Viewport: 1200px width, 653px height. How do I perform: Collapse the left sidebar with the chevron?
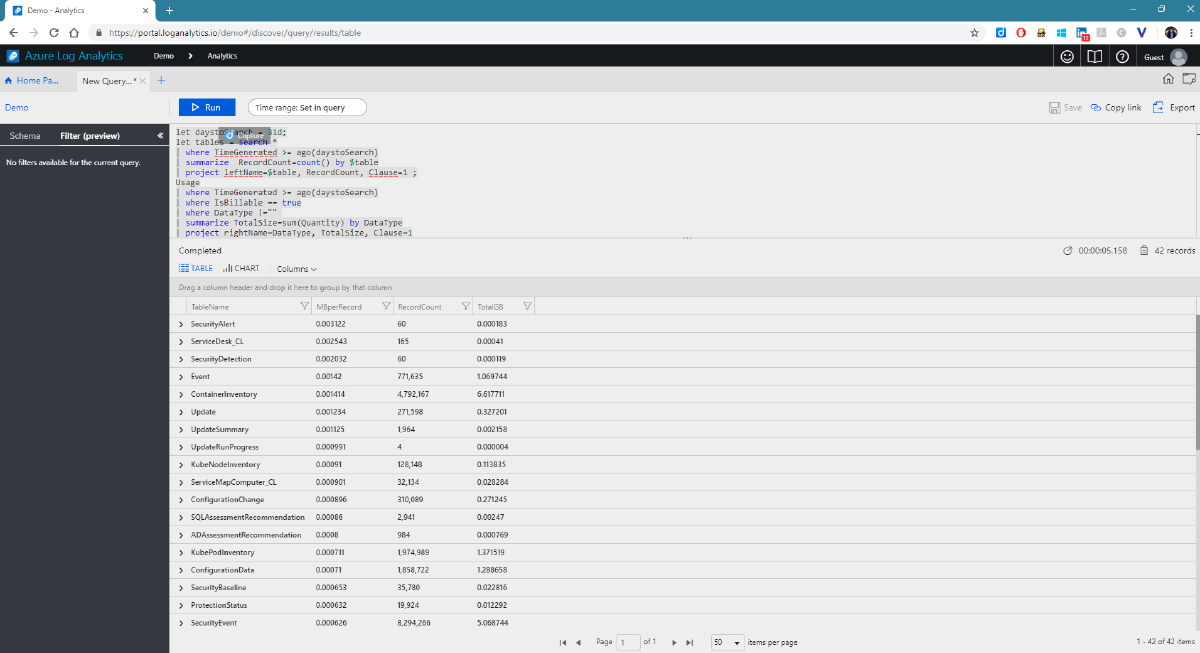click(x=160, y=135)
